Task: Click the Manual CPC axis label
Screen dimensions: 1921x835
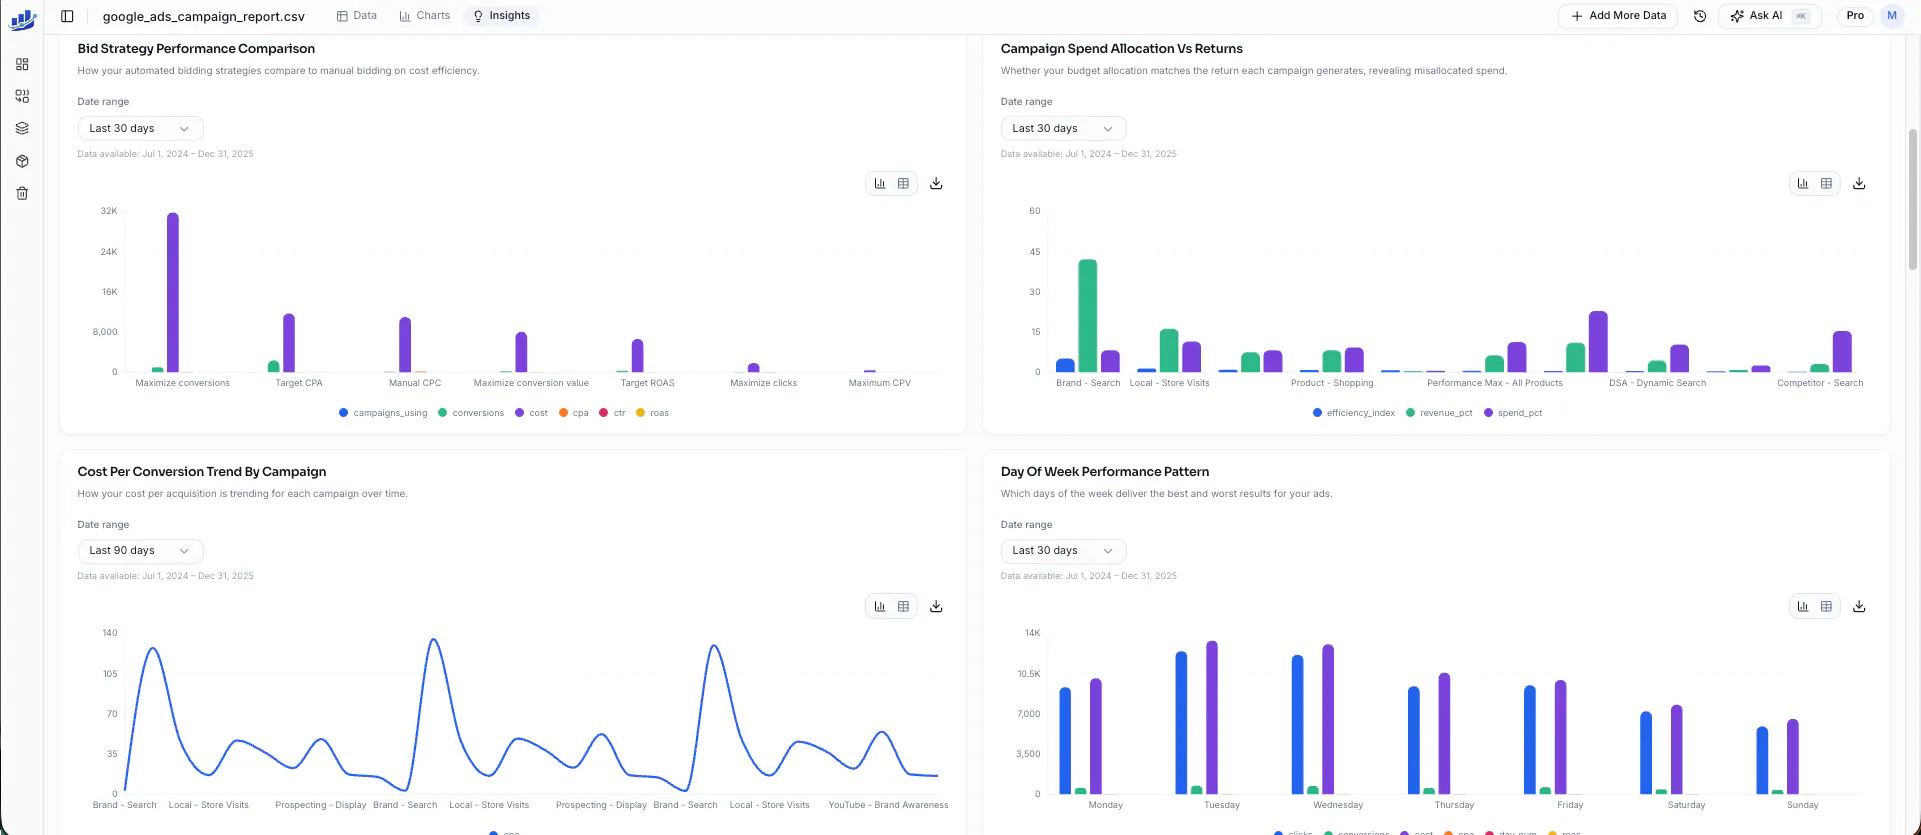Action: pyautogui.click(x=415, y=383)
